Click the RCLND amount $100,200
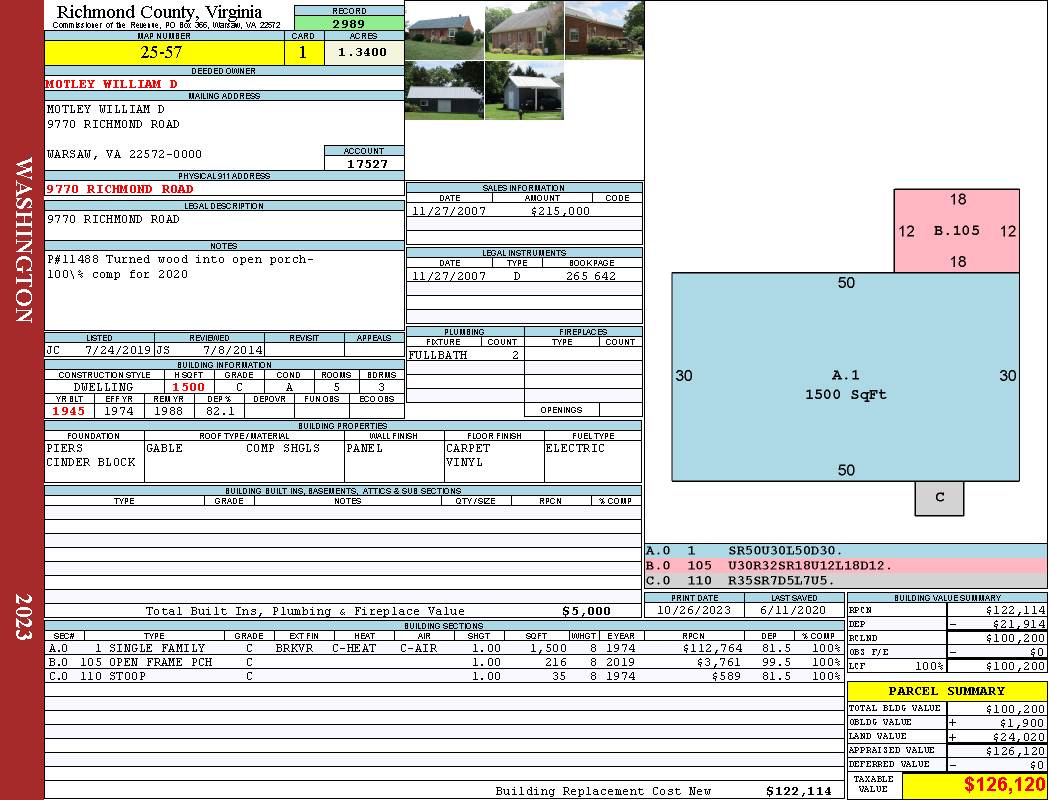This screenshot has width=1050, height=800. pyautogui.click(x=1015, y=638)
